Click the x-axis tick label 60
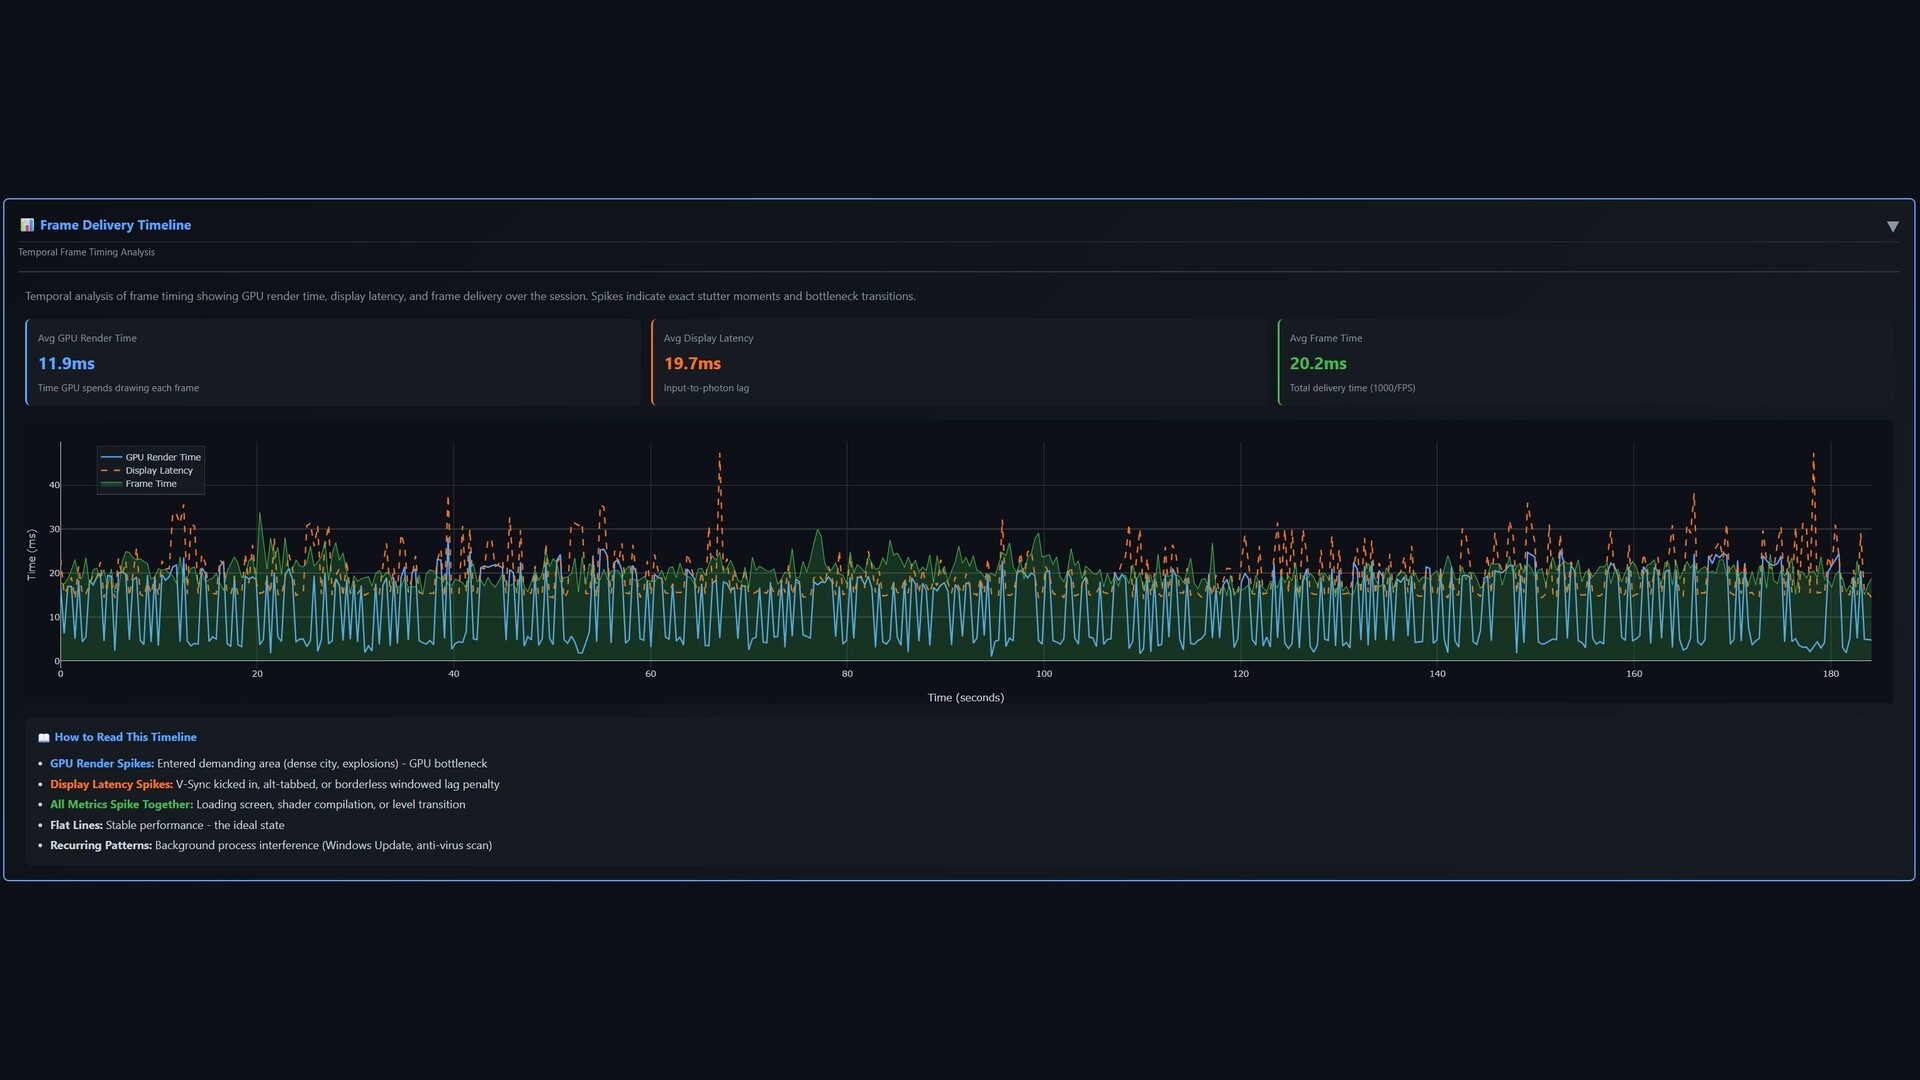The height and width of the screenshot is (1080, 1920). point(650,674)
